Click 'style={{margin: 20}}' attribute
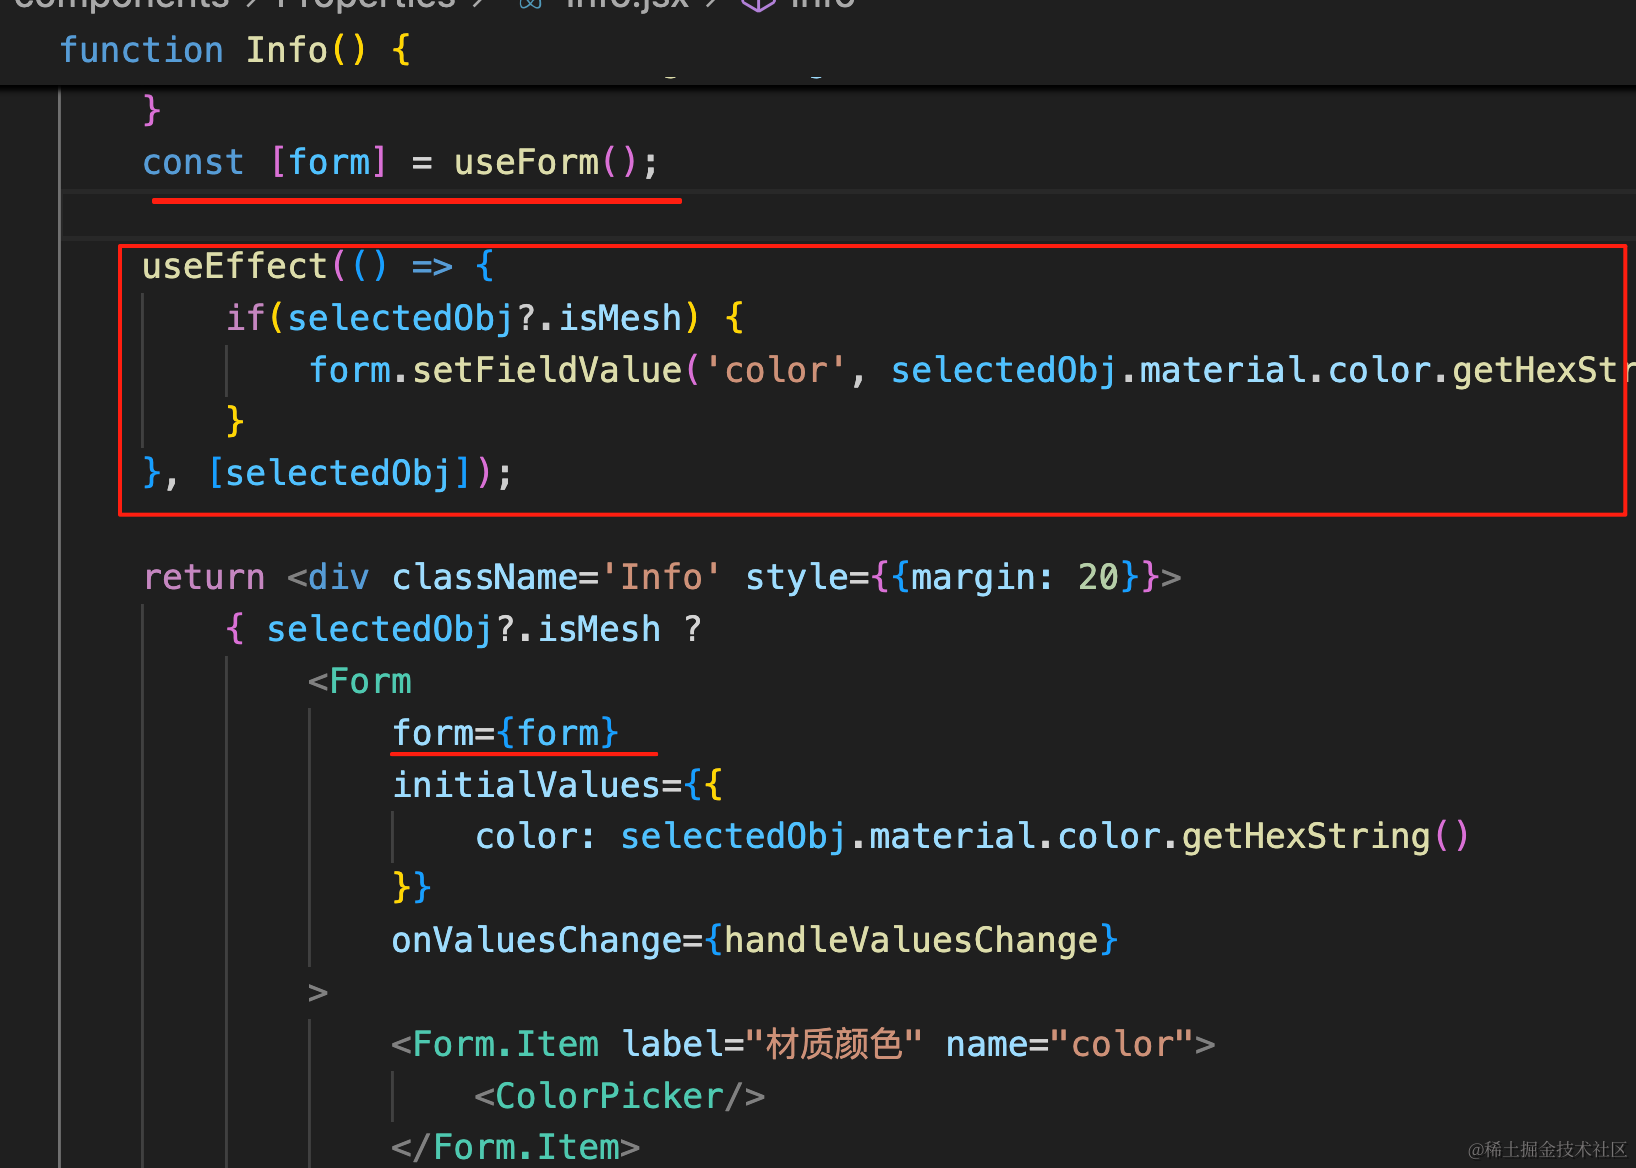This screenshot has height=1168, width=1636. [952, 577]
